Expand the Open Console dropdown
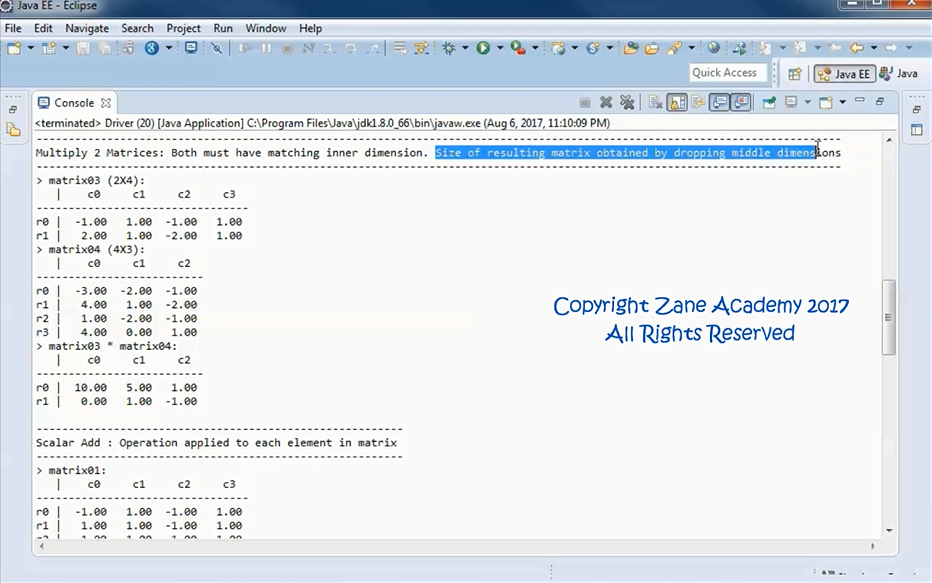The image size is (932, 583). (x=807, y=101)
